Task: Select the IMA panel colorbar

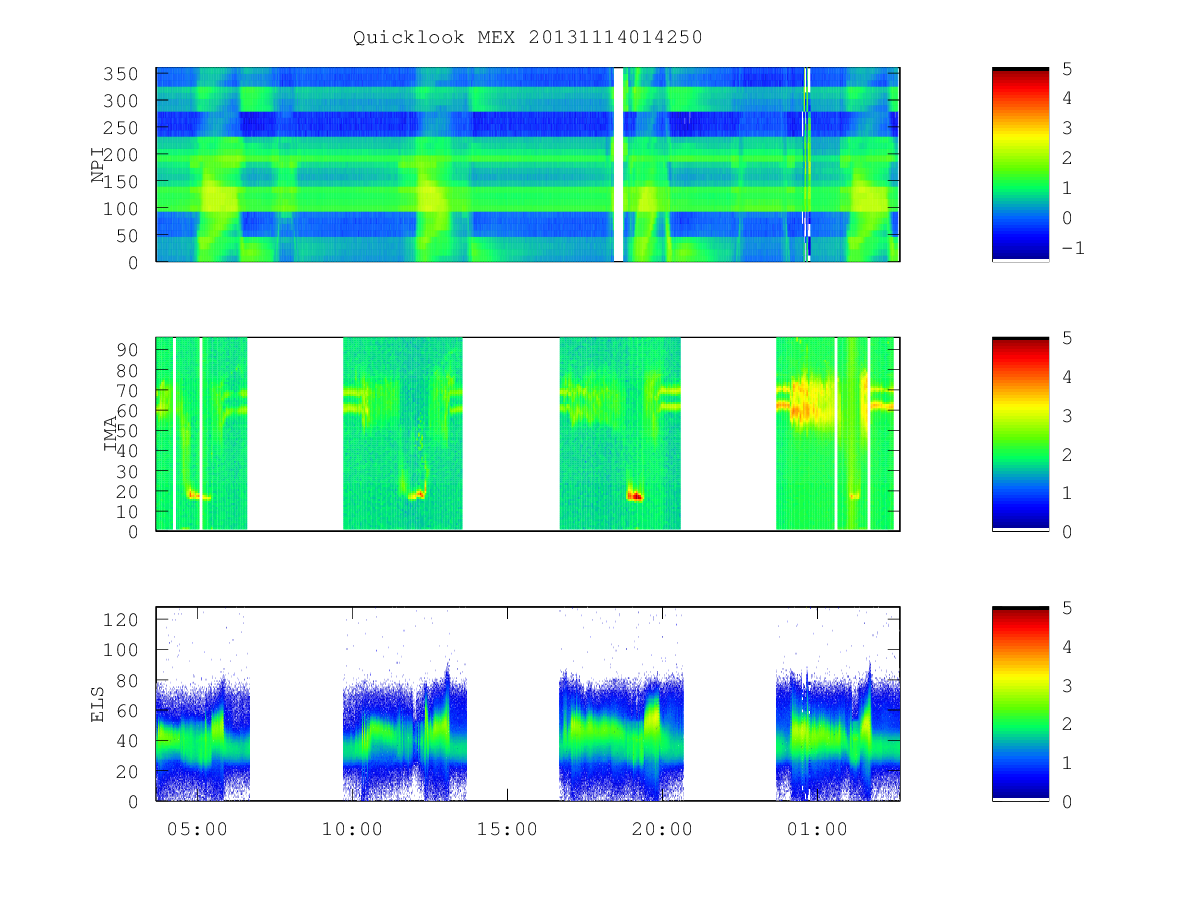Action: (1020, 434)
